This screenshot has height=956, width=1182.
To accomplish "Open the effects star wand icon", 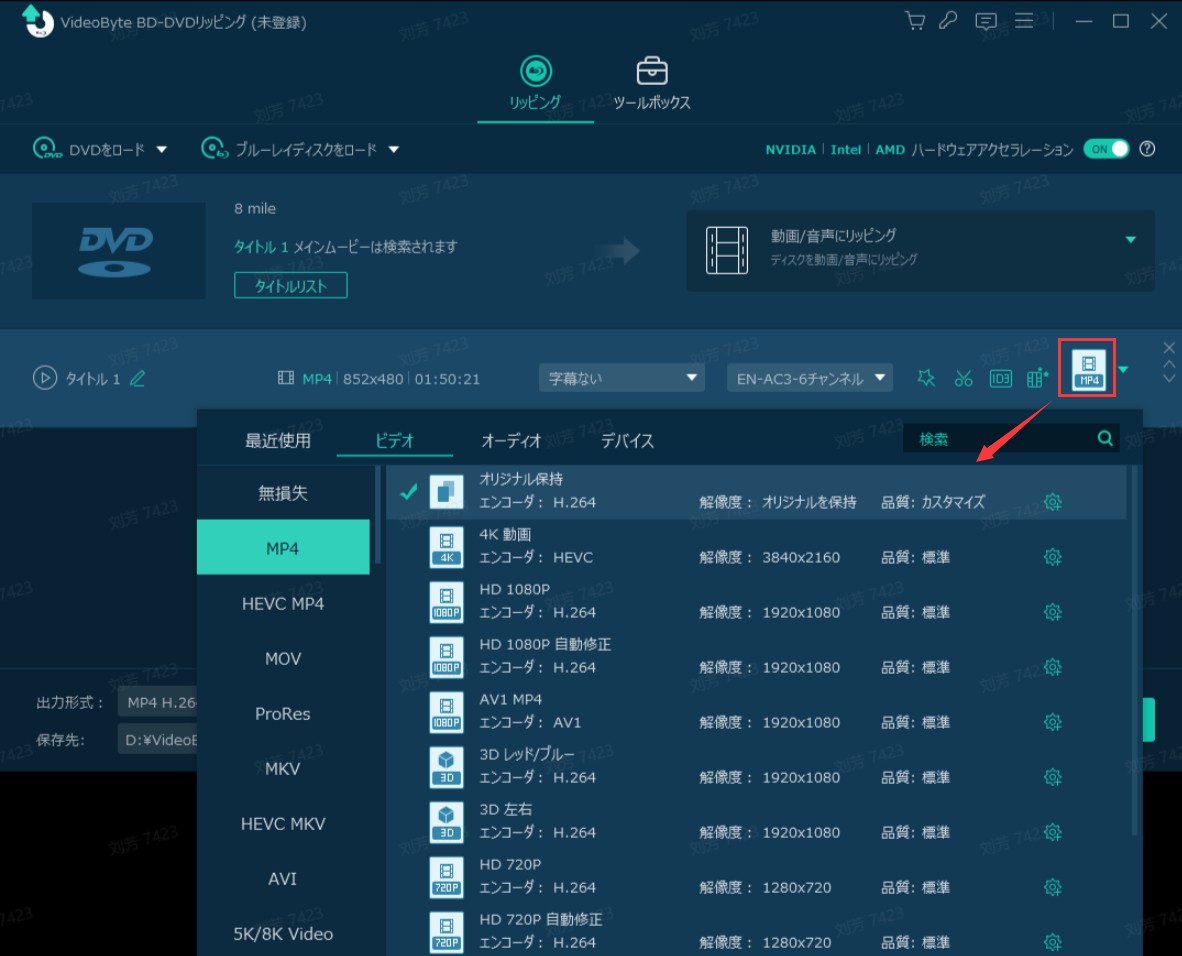I will click(x=926, y=378).
